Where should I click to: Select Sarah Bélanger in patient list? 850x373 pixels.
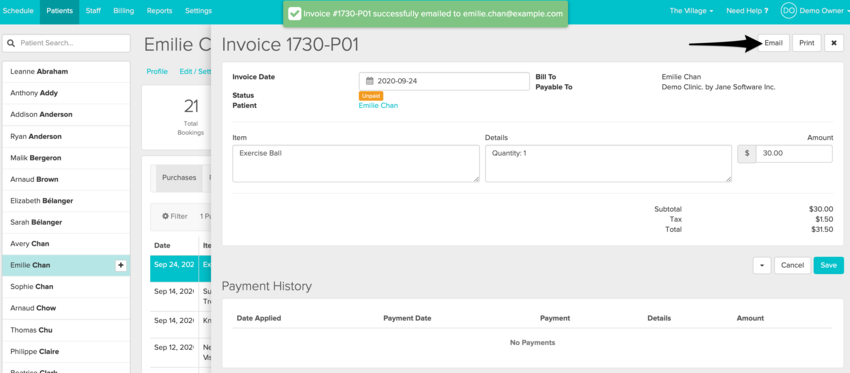click(66, 222)
